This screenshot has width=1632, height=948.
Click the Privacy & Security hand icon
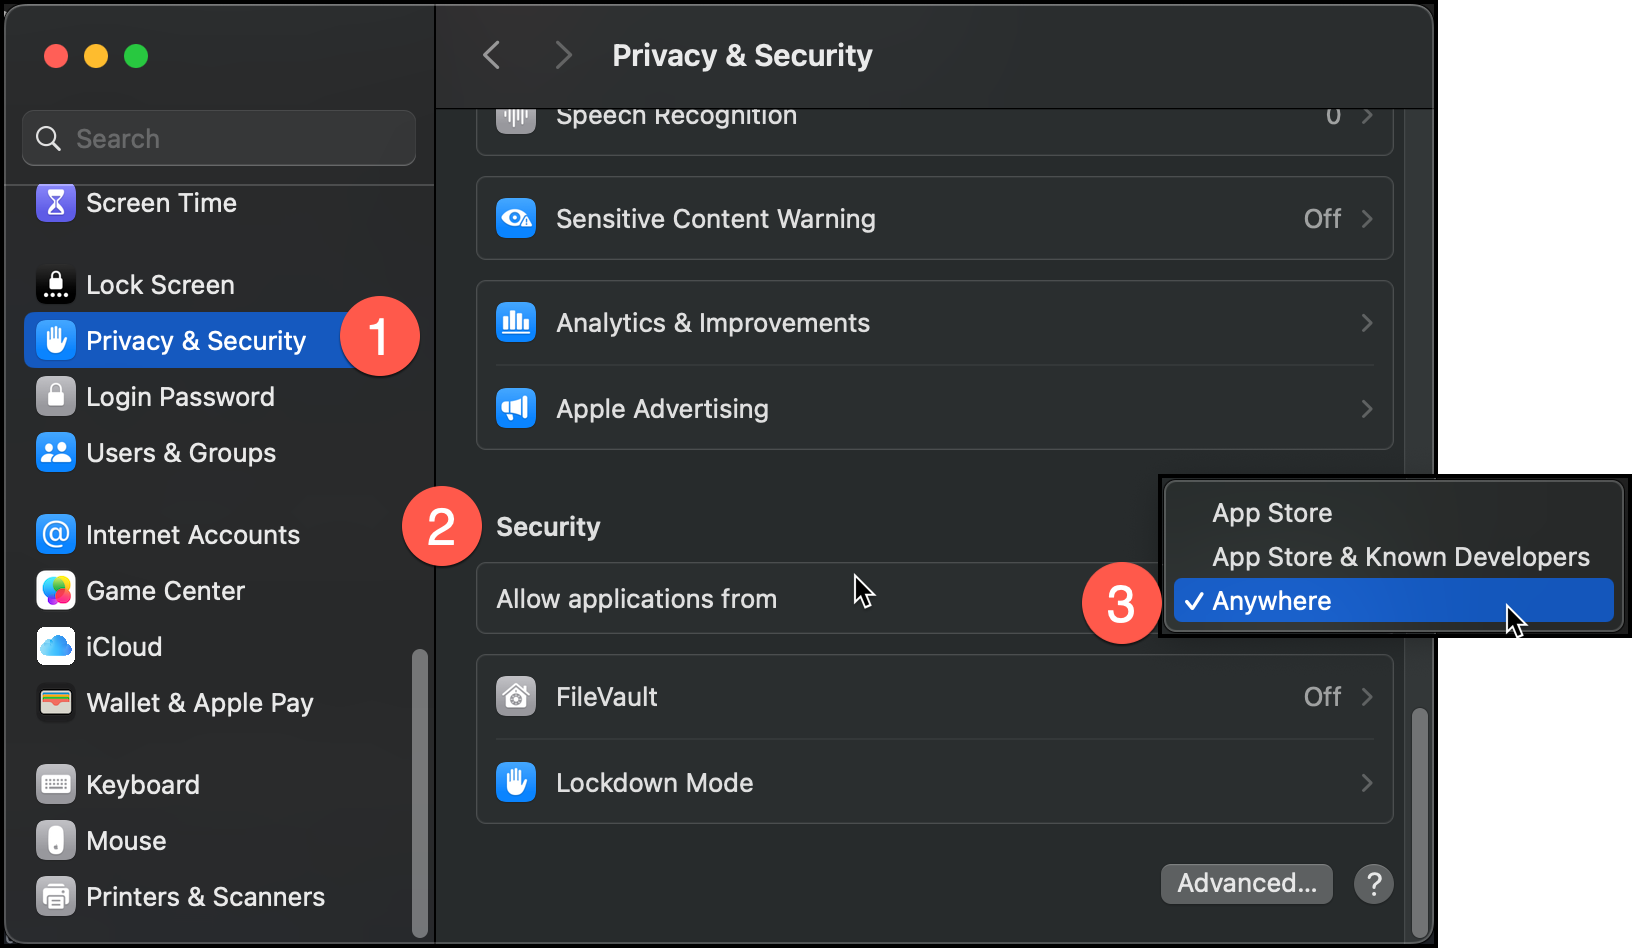(56, 341)
